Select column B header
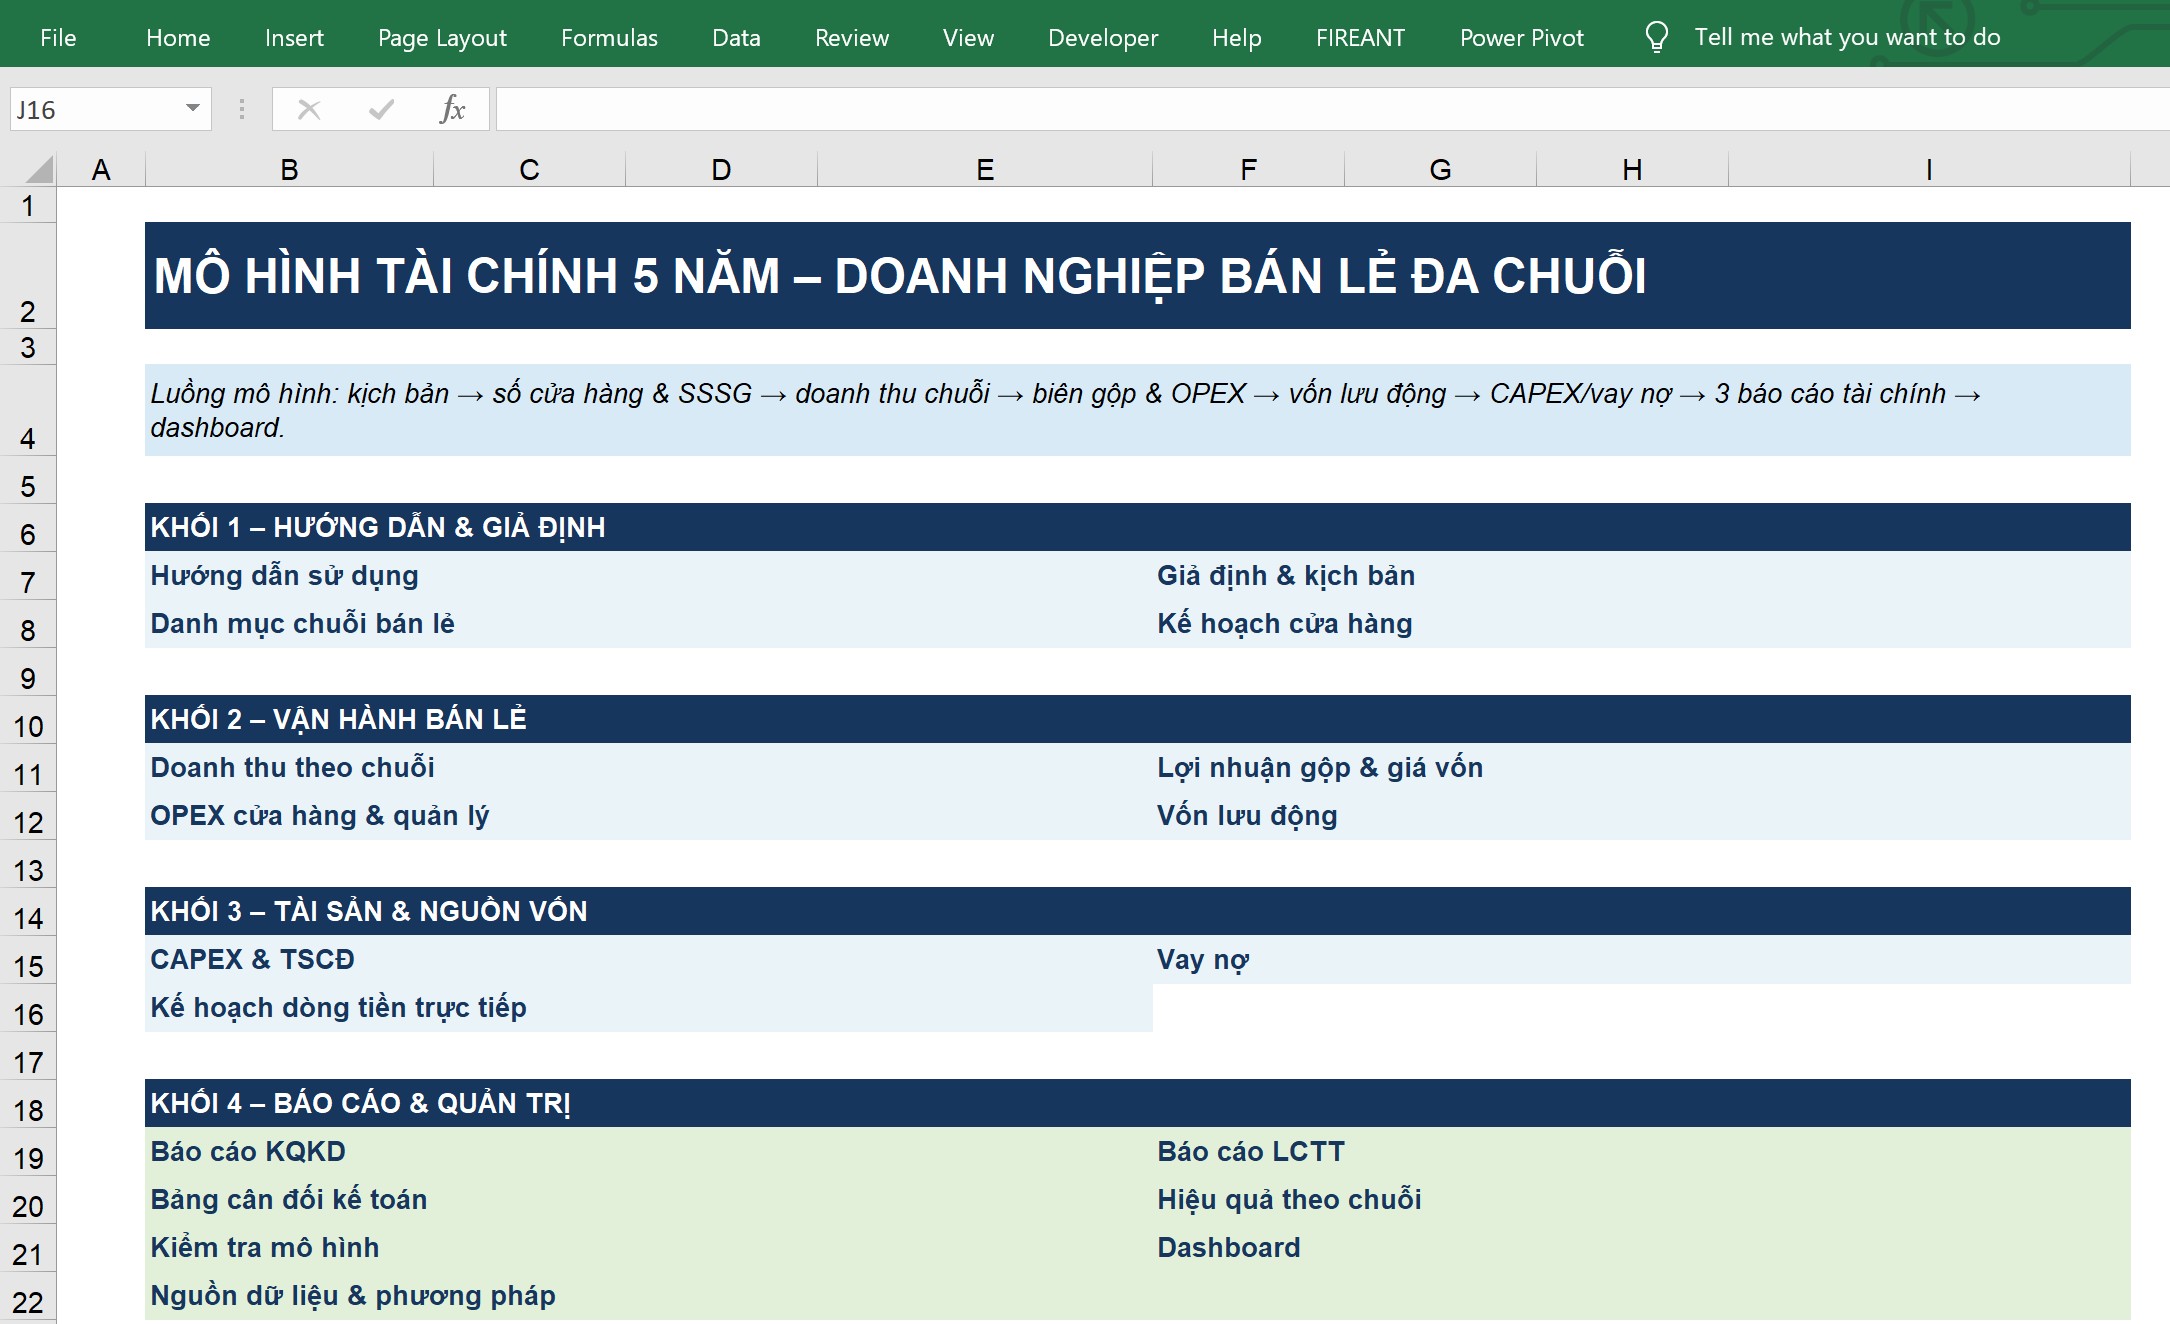This screenshot has height=1324, width=2170. point(289,169)
